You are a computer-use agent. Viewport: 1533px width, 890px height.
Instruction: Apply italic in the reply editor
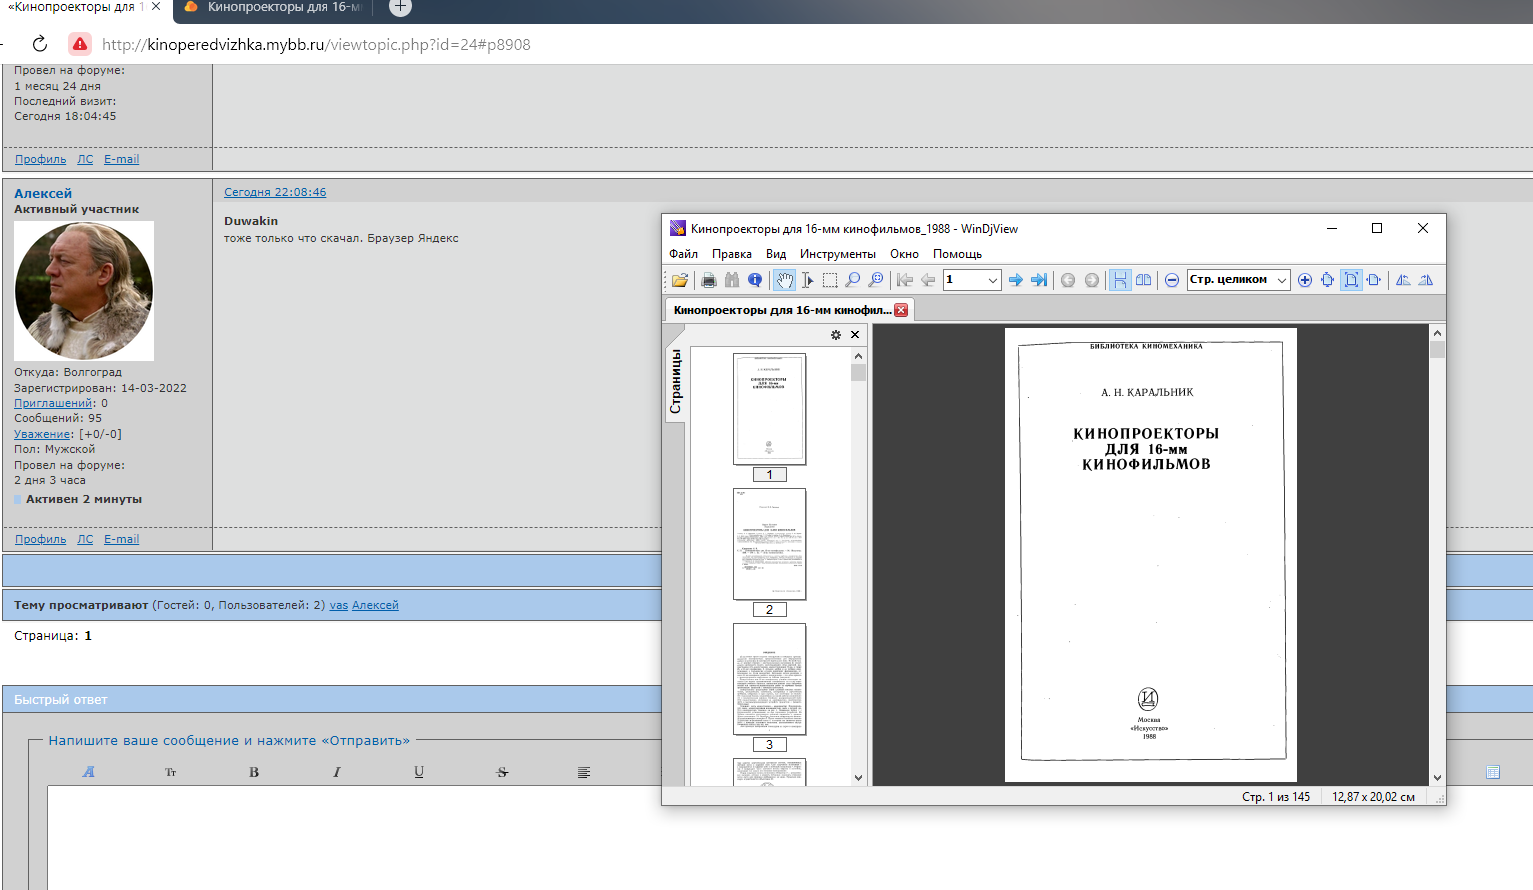337,772
